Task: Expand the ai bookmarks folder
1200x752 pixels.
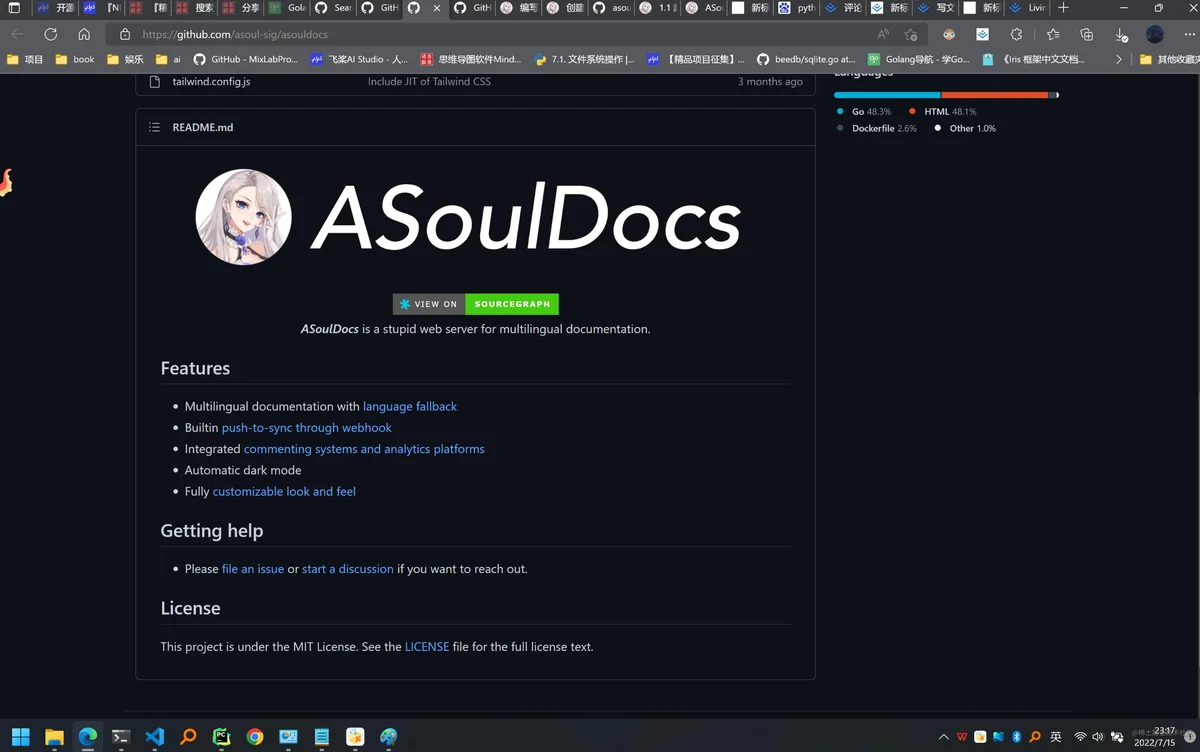Action: pos(169,59)
